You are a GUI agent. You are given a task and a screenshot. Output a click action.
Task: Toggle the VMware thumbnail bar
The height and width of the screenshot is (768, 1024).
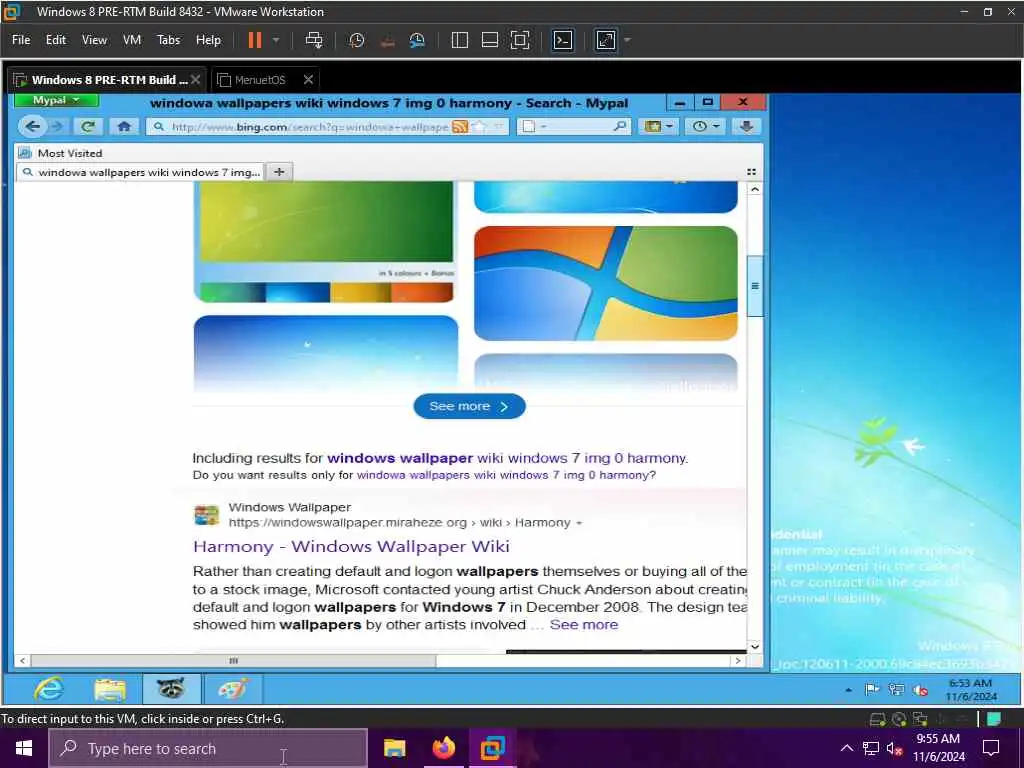point(490,40)
